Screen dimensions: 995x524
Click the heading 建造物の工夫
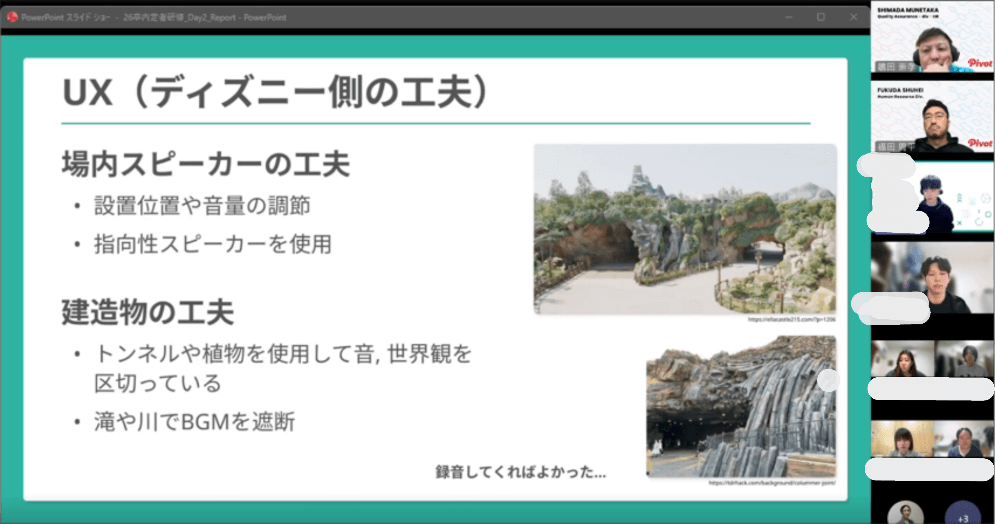click(x=148, y=312)
